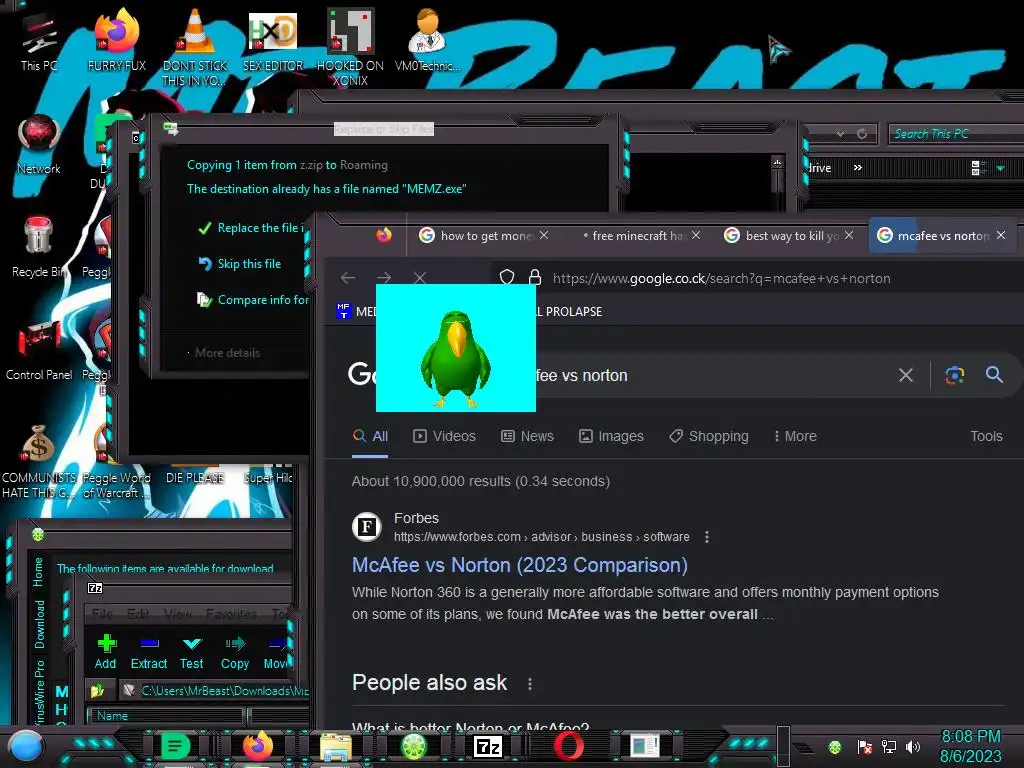Open Shopping search filter
The width and height of the screenshot is (1024, 768).
pyautogui.click(x=709, y=436)
